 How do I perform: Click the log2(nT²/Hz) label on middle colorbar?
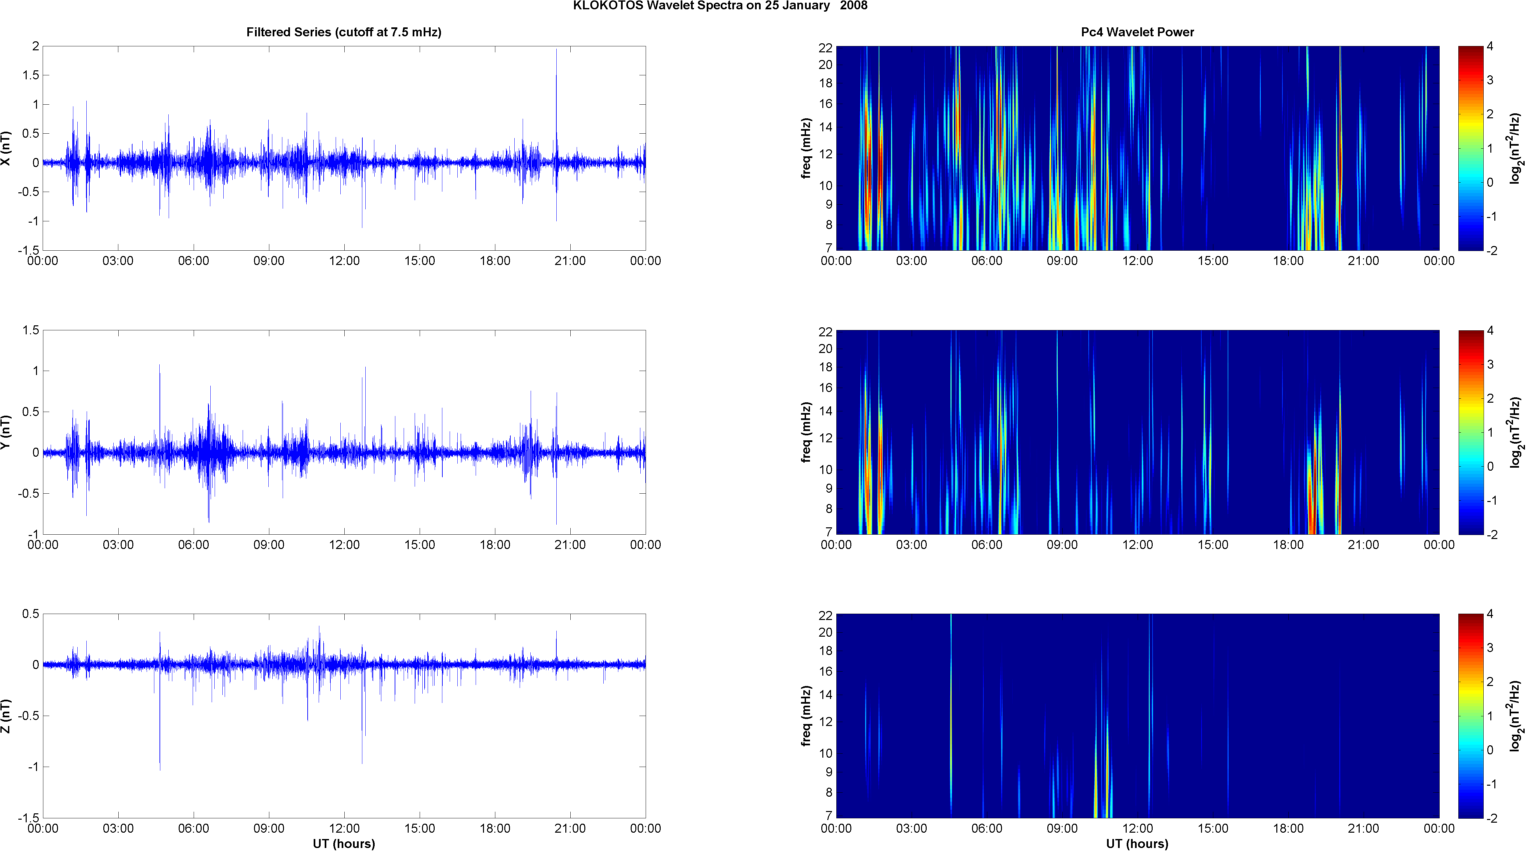tap(1516, 432)
